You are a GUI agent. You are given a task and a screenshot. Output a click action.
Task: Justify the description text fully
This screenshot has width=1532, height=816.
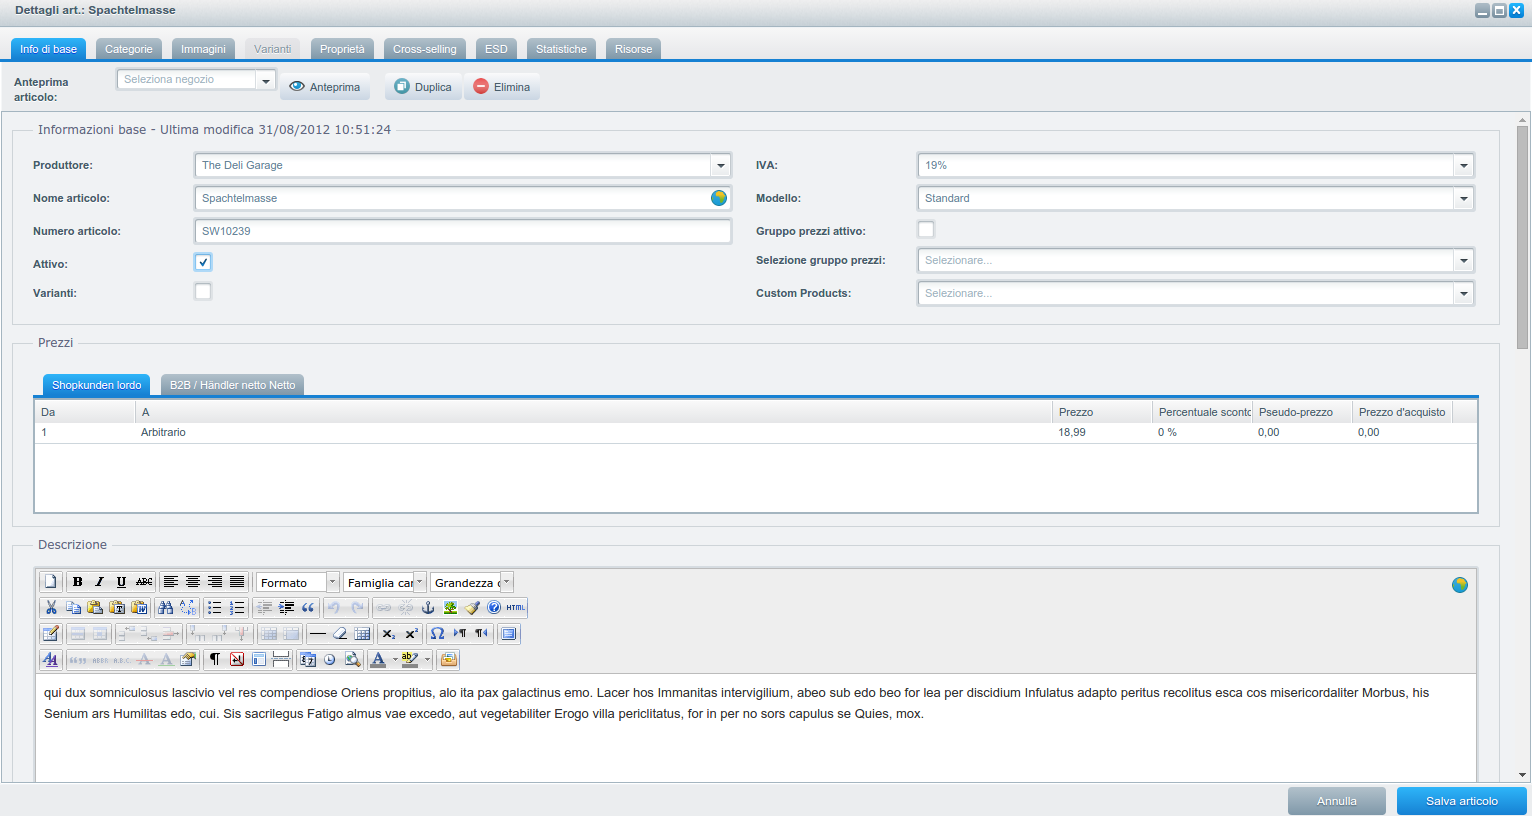[237, 582]
